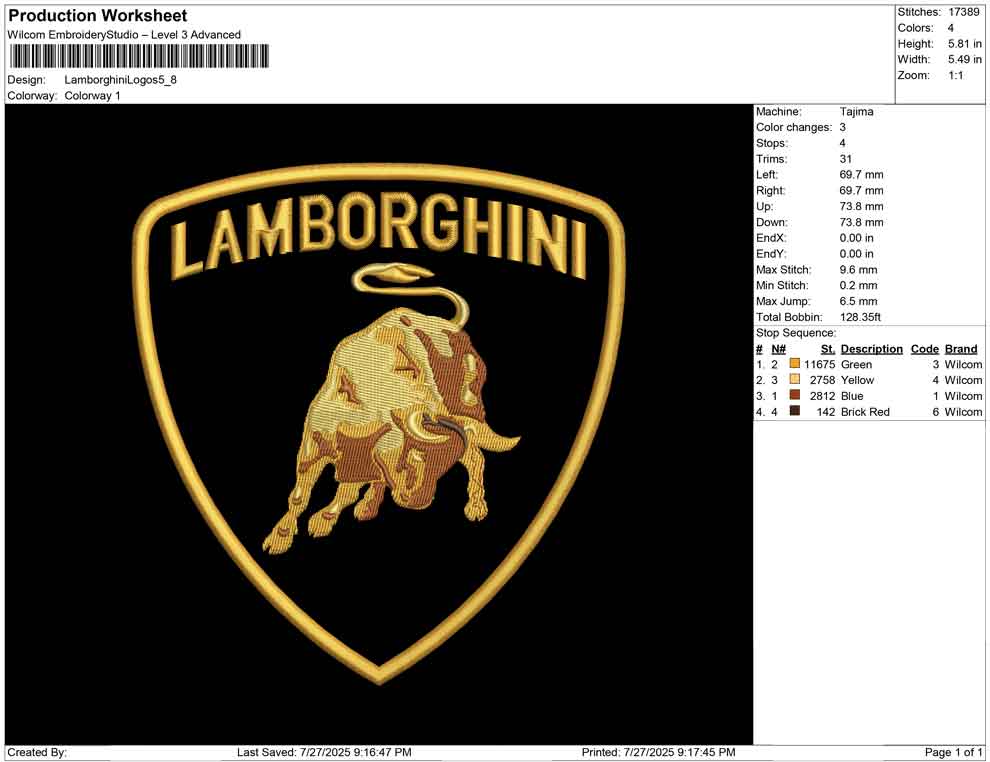Click the Blue thread color swatch
The width and height of the screenshot is (990, 762).
click(795, 395)
